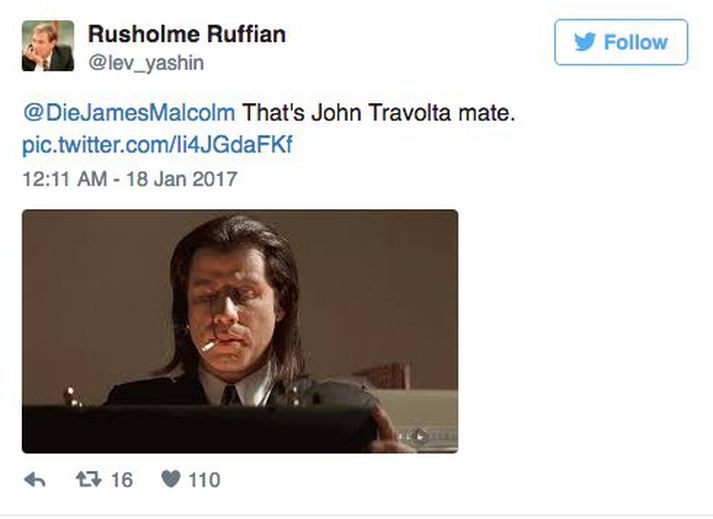Image resolution: width=713 pixels, height=519 pixels.
Task: Open the @DieJamesMalcolm mention
Action: 129,112
